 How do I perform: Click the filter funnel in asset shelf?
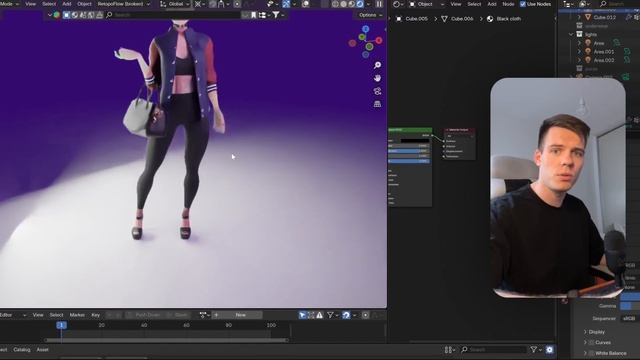click(x=276, y=15)
